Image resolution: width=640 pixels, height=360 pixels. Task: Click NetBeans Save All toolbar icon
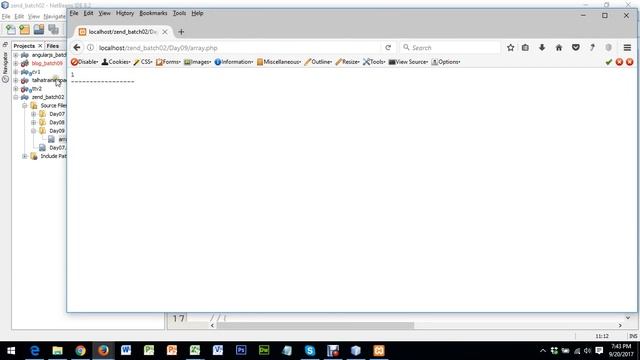coord(53,29)
